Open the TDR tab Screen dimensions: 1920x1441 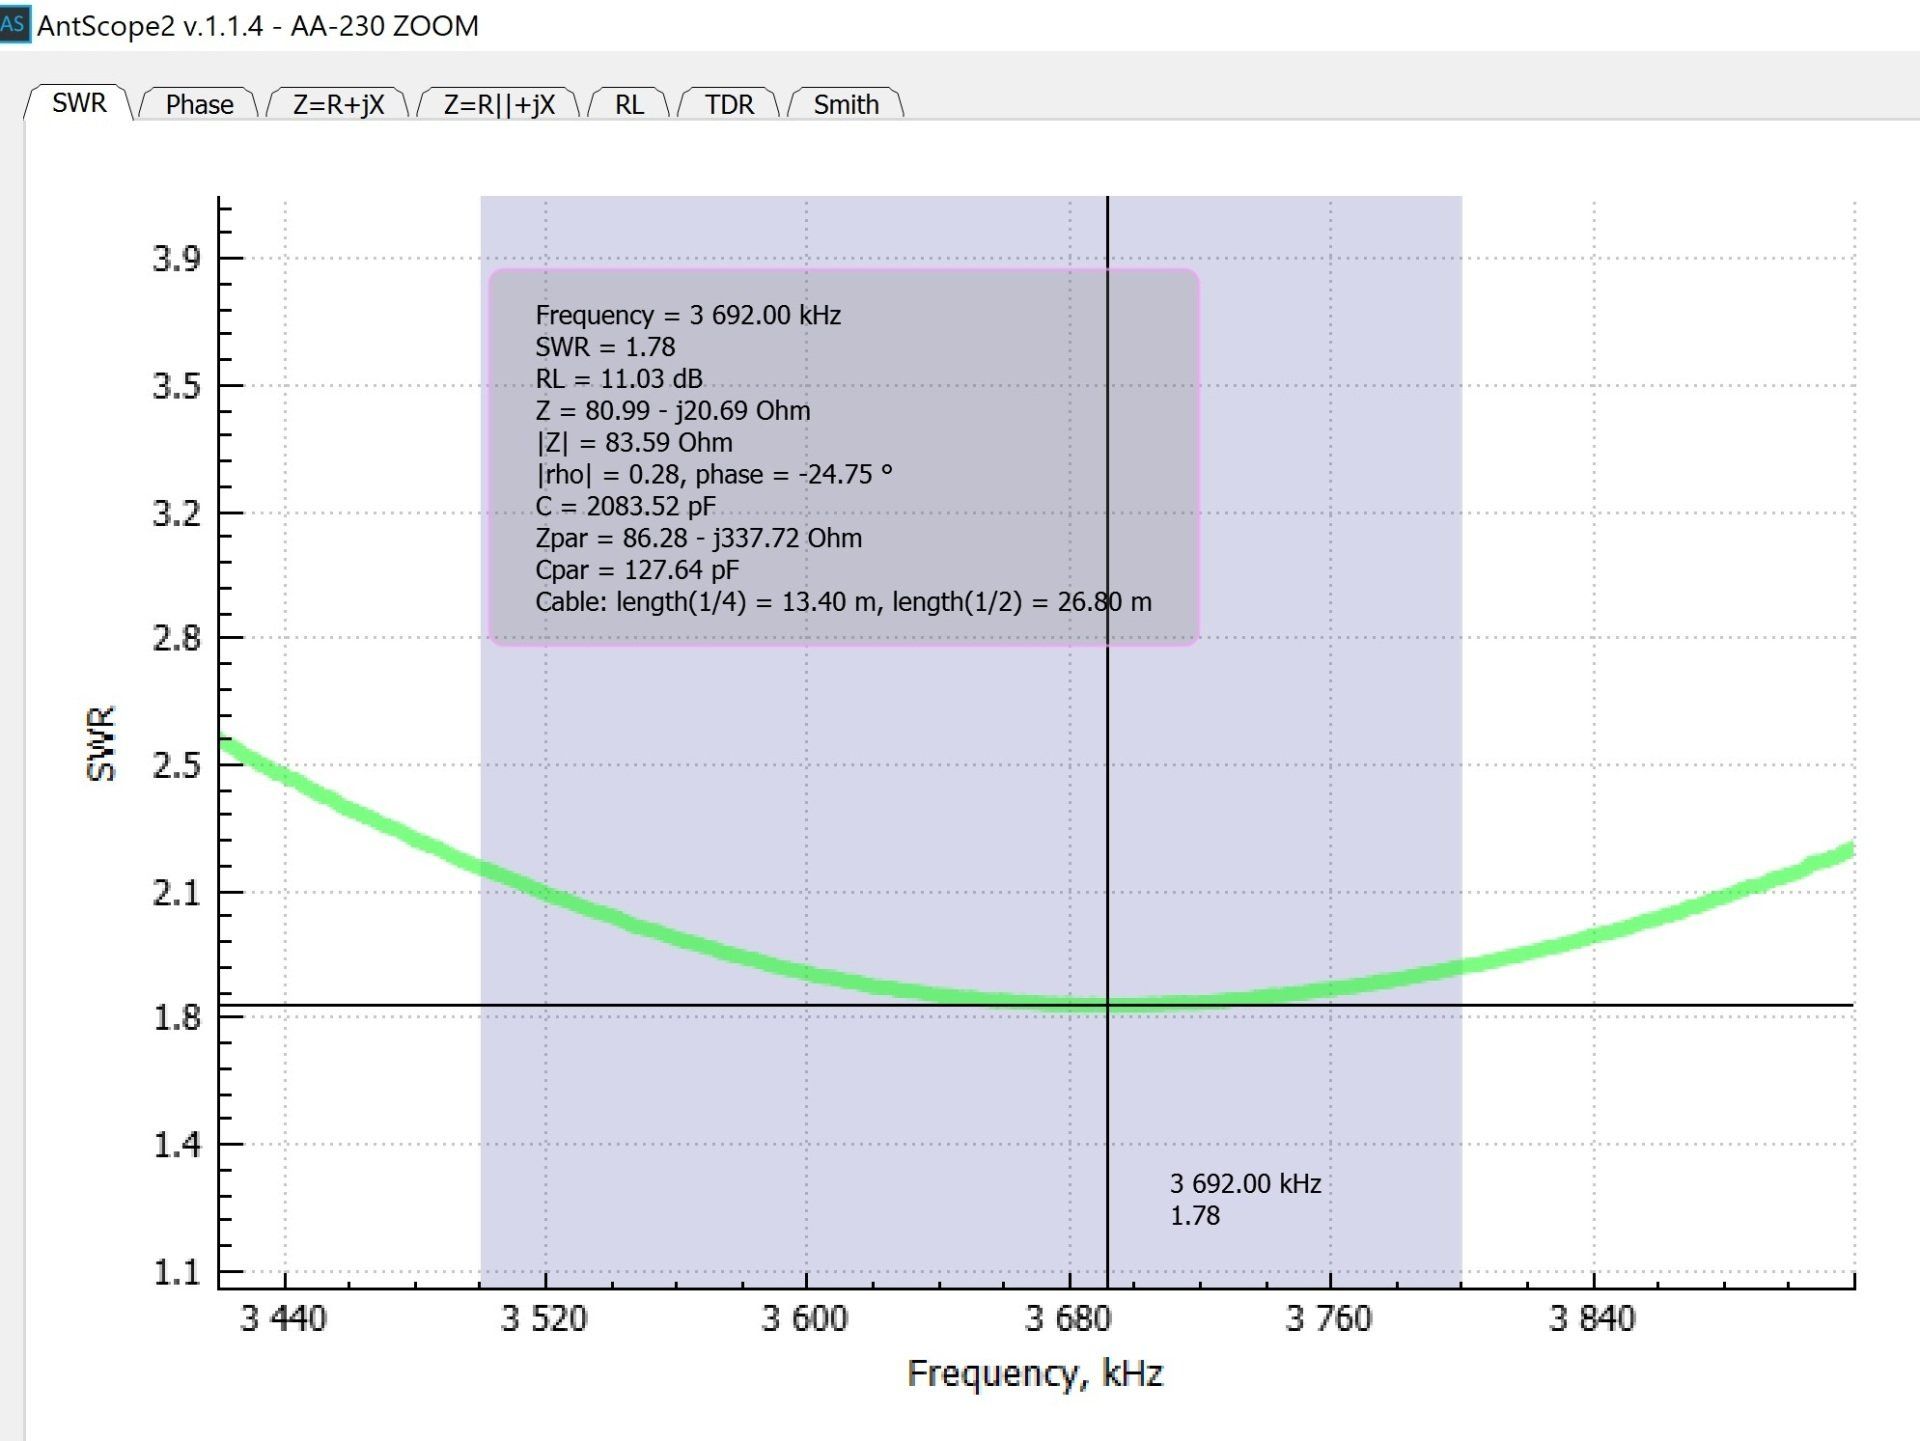click(729, 104)
